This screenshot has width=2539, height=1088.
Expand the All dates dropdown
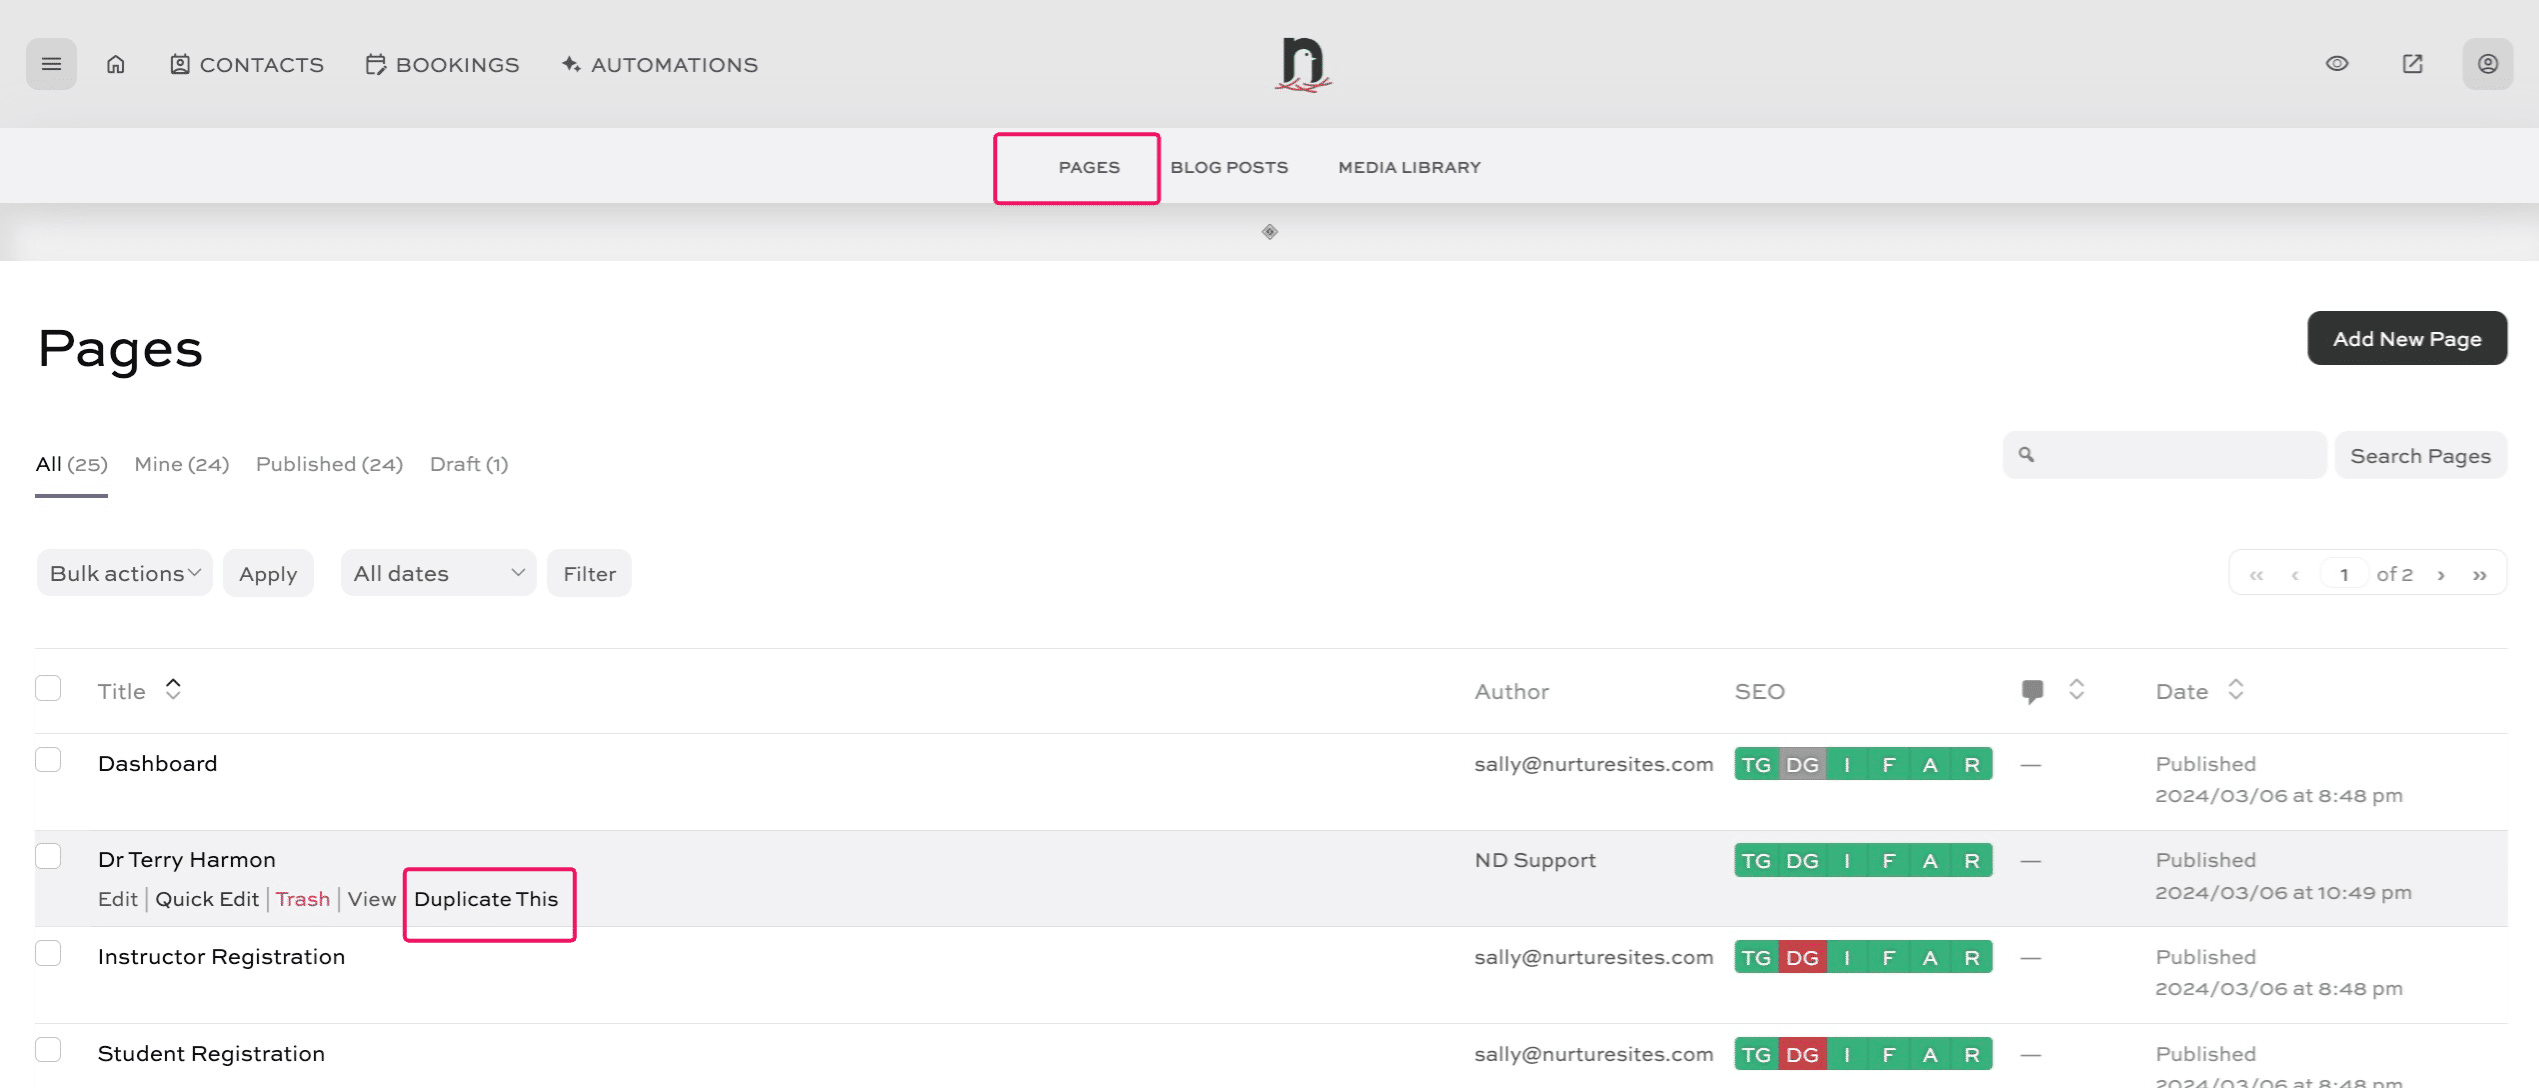pos(438,573)
